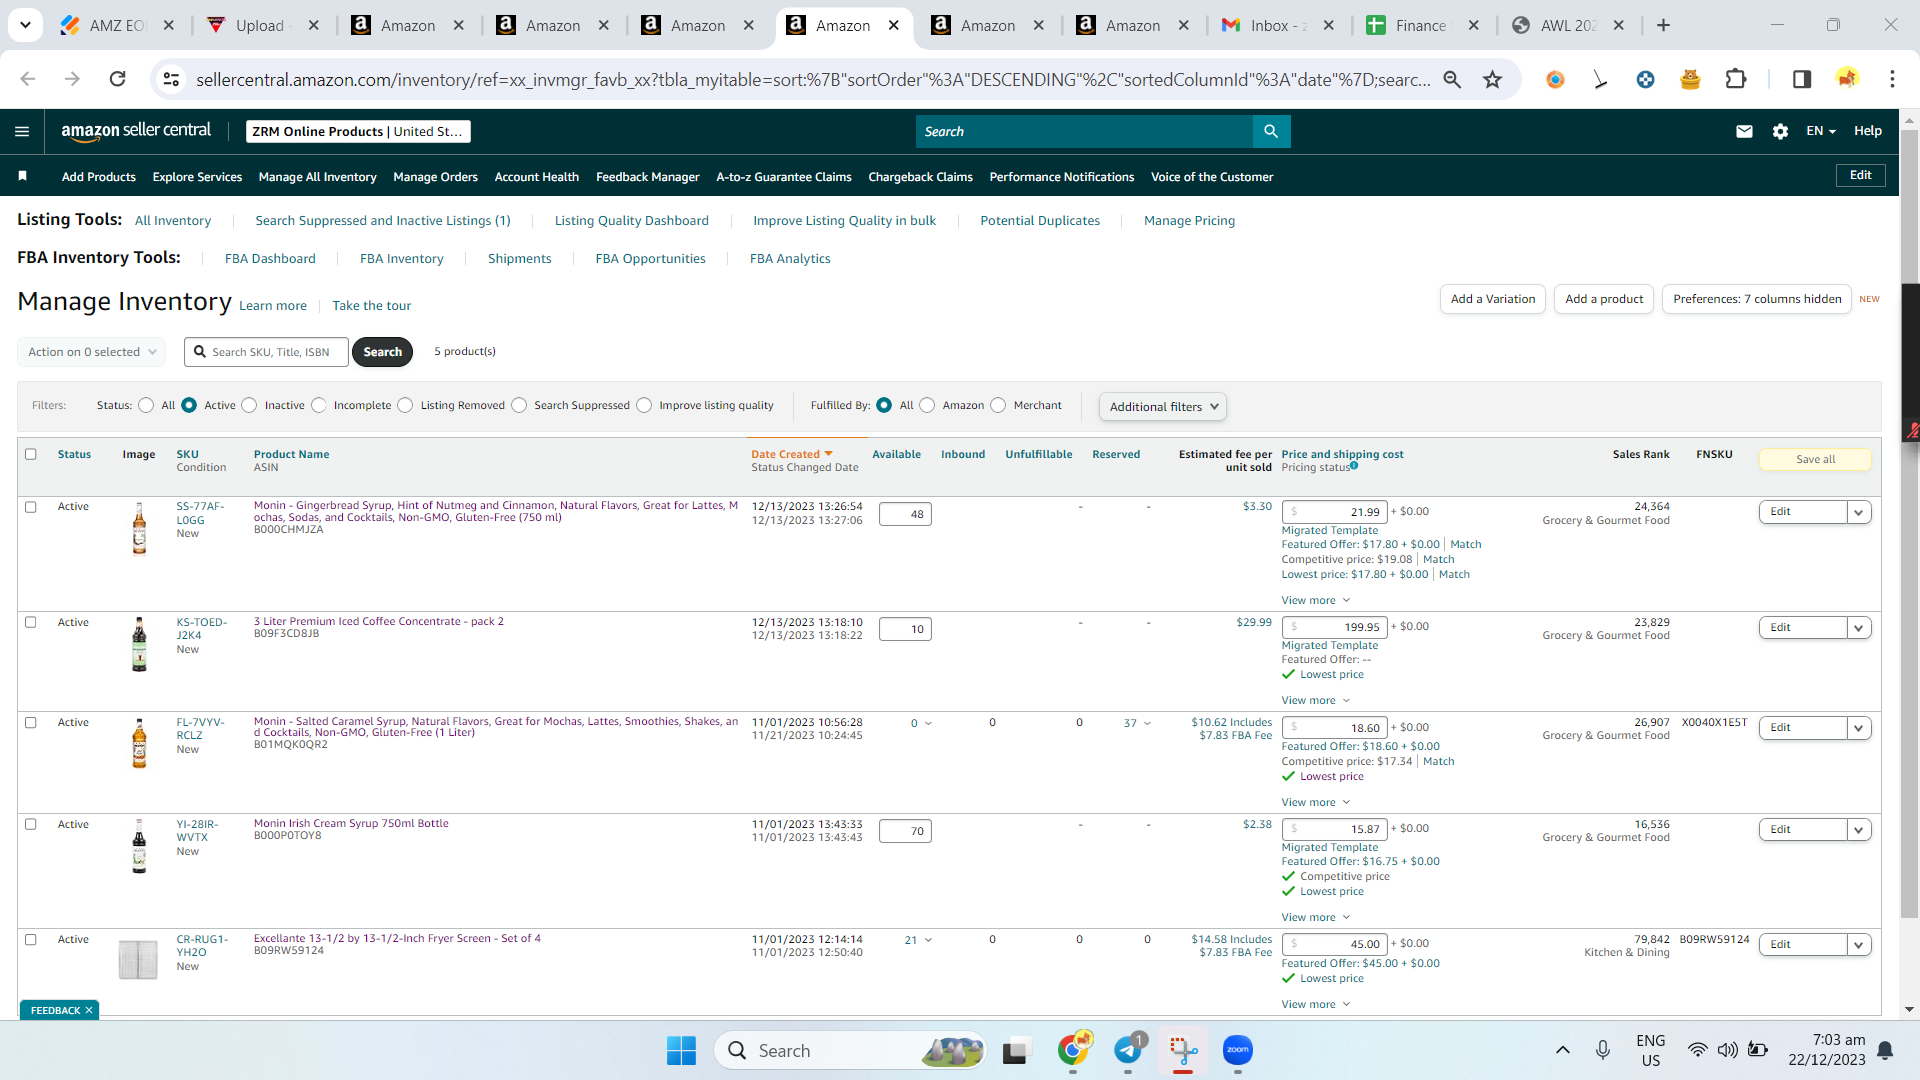The image size is (1920, 1080).
Task: Open Chrome side panel icon
Action: 1801,79
